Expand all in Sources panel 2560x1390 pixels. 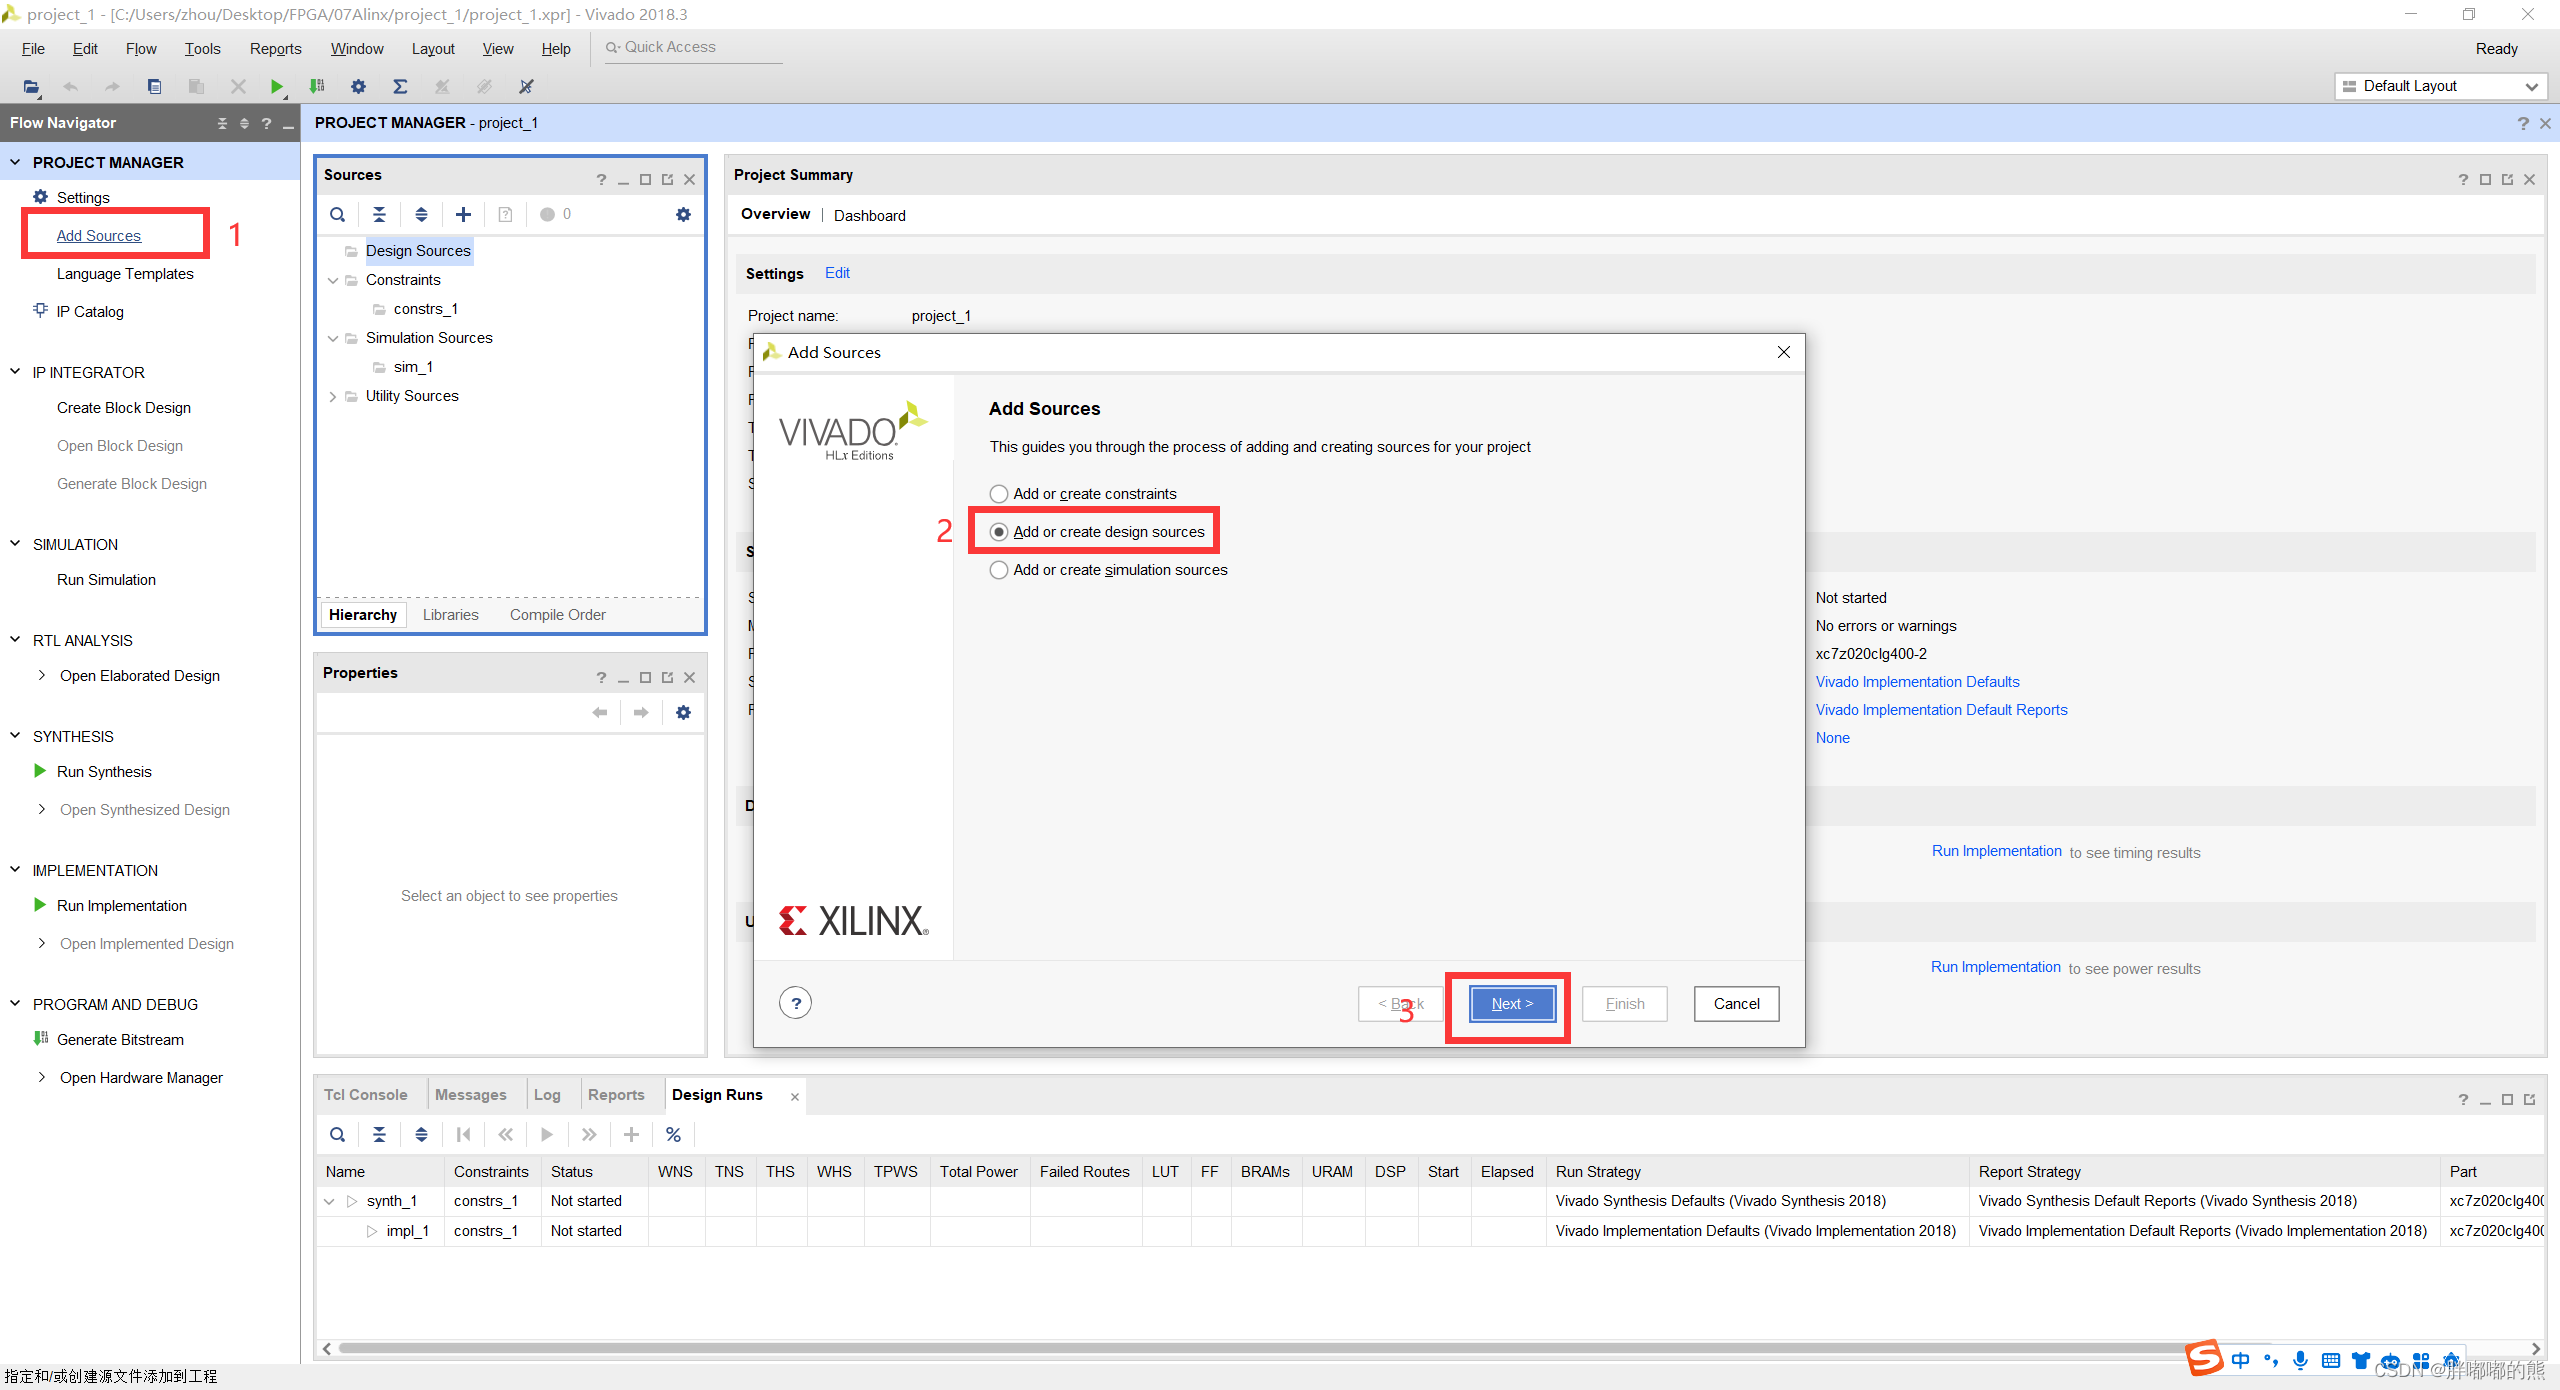coord(421,214)
